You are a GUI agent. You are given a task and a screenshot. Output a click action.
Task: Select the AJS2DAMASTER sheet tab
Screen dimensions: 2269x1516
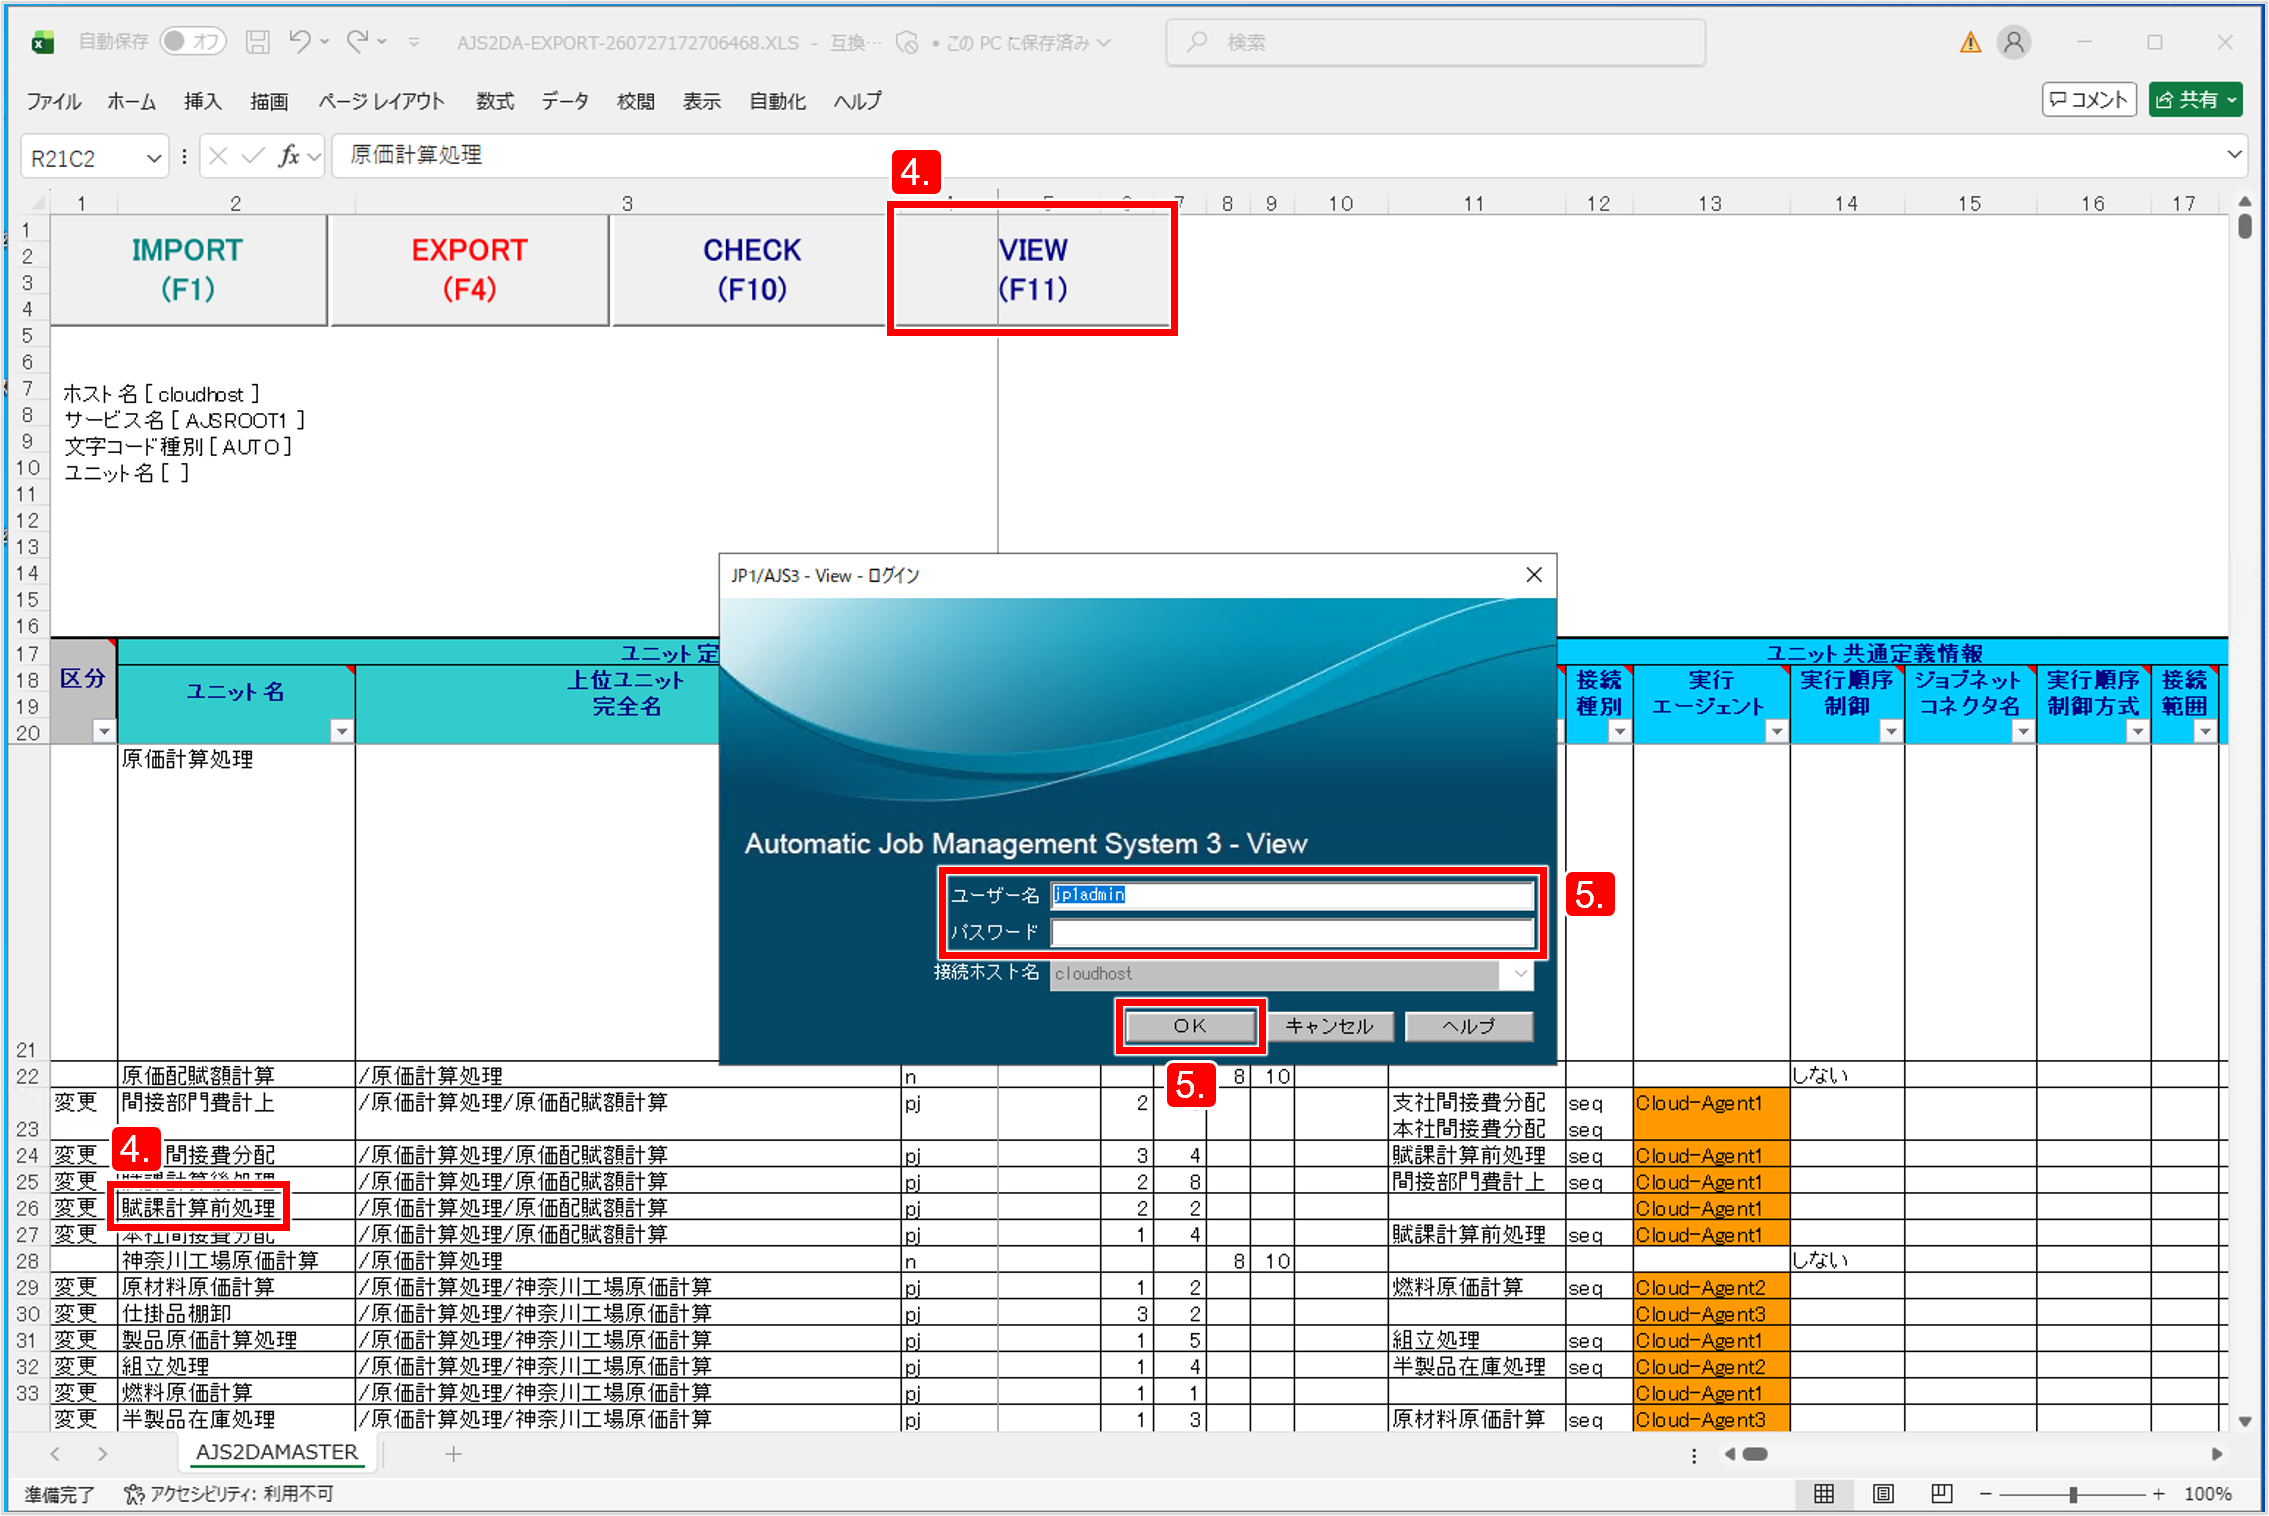pos(277,1453)
